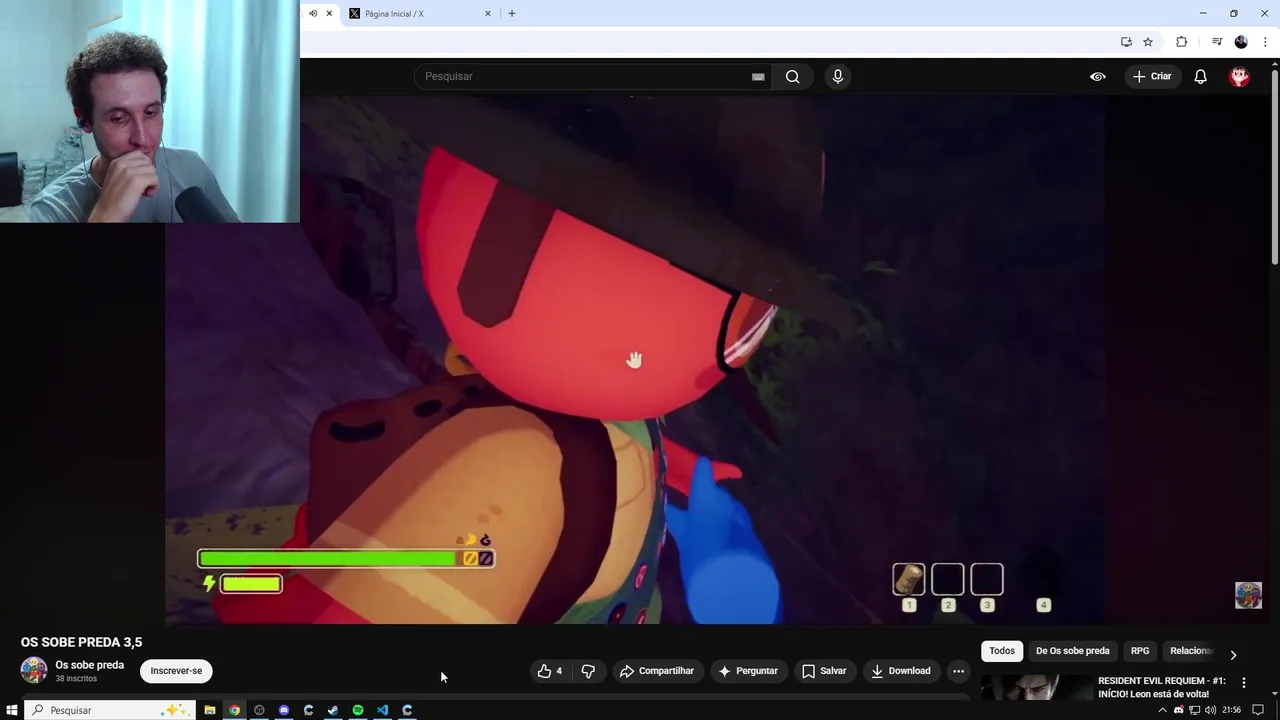Image resolution: width=1280 pixels, height=720 pixels.
Task: Click the YouTube search magnifier button
Action: (x=792, y=76)
